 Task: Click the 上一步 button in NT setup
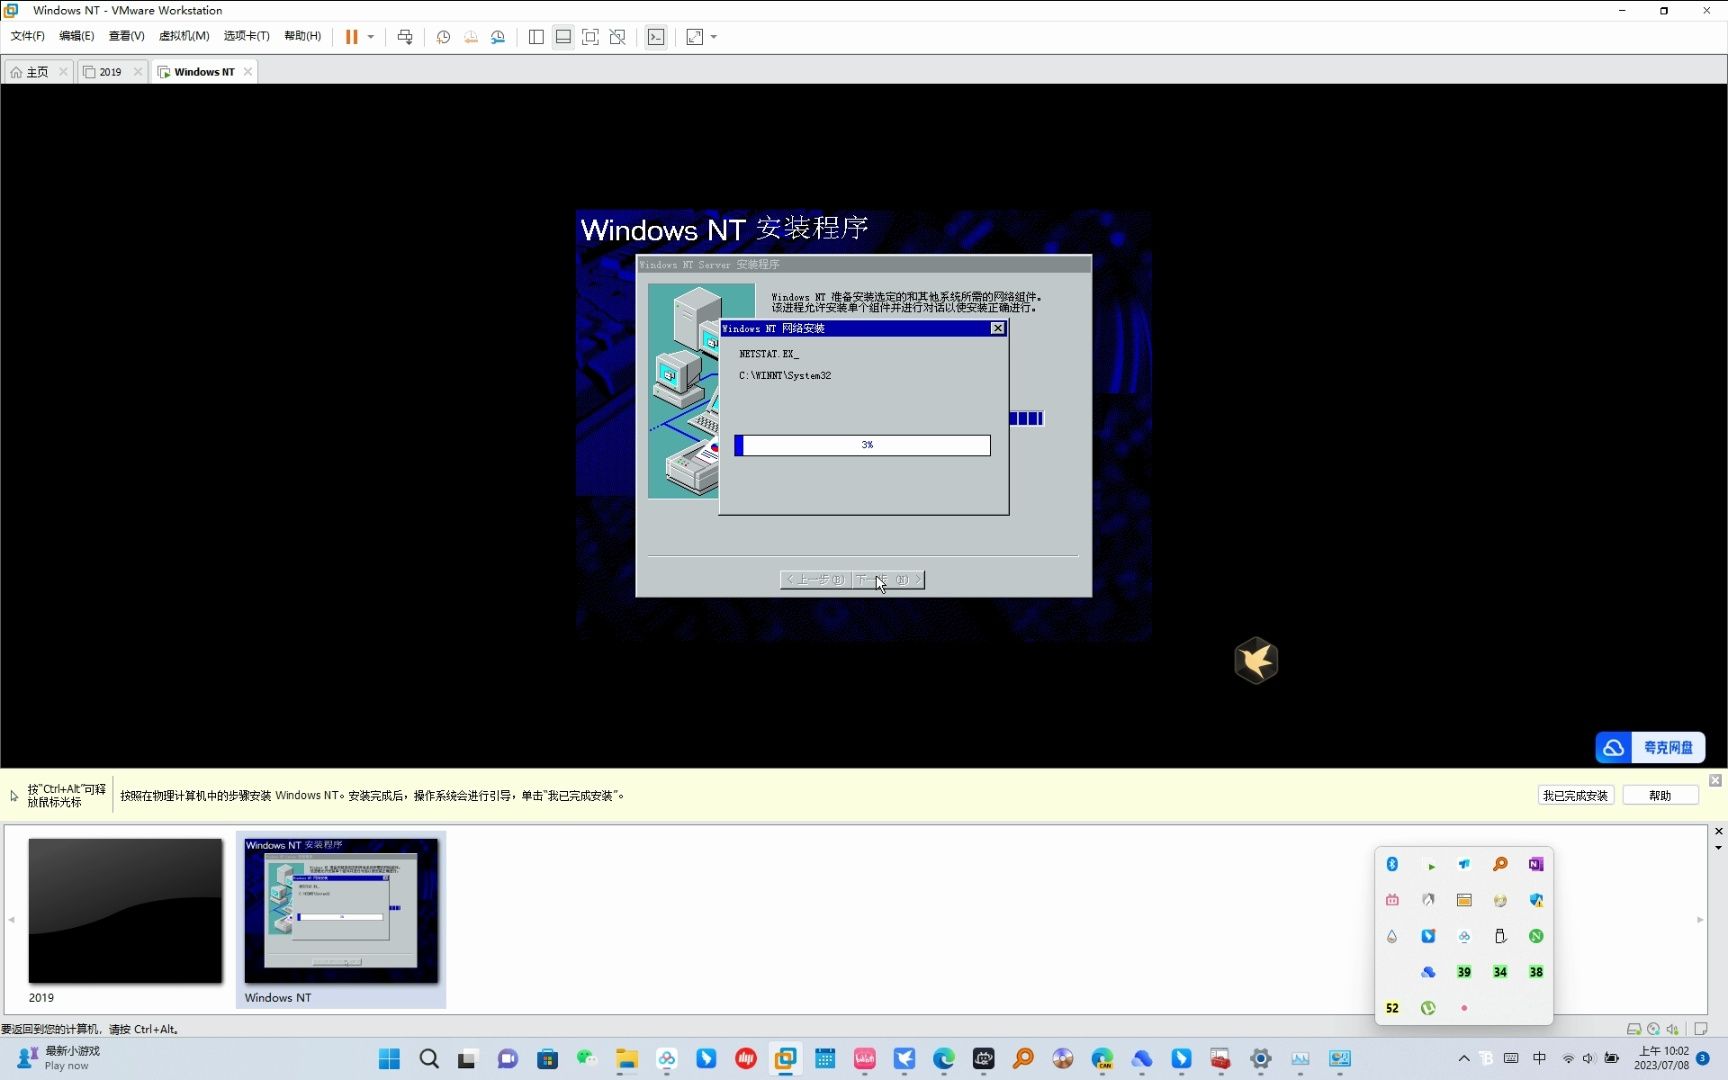816,580
